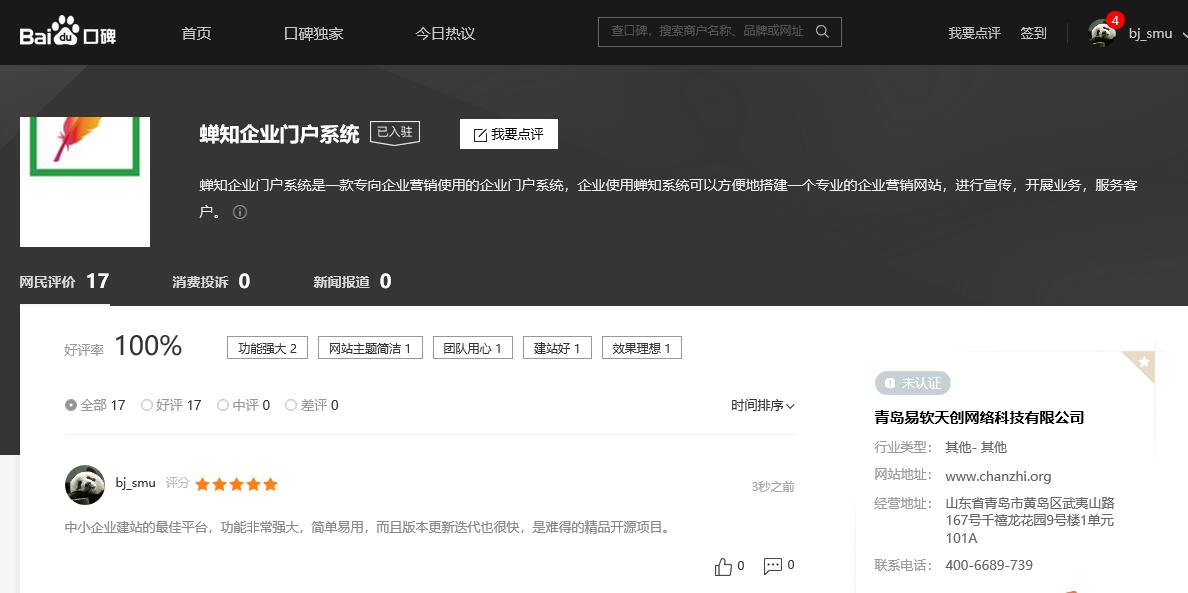Click the company name 青岛易软天创网络科技有限公司
1188x593 pixels.
click(x=979, y=417)
